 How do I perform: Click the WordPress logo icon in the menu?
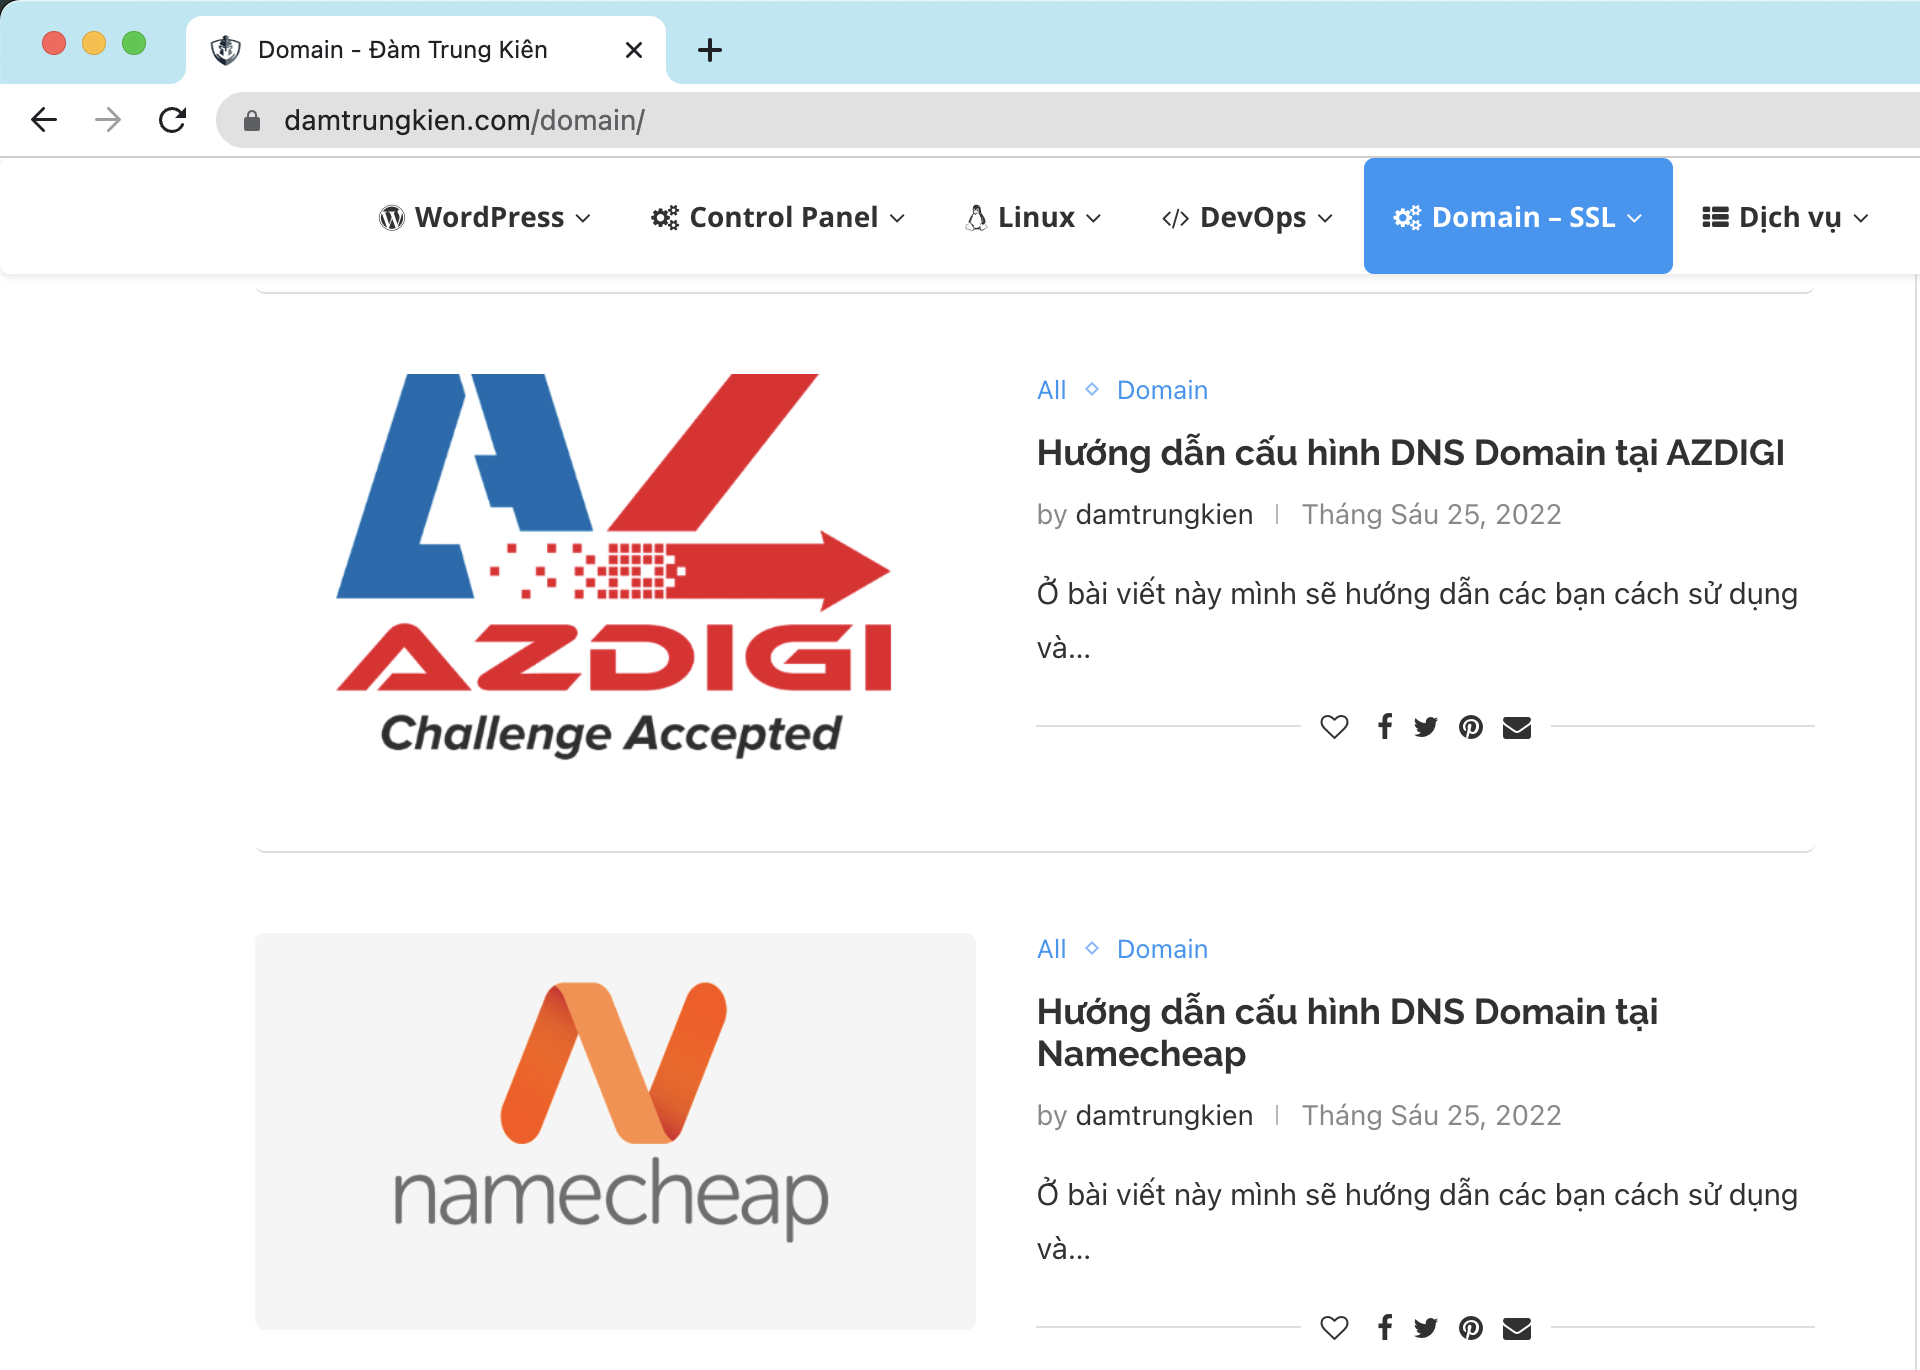(x=392, y=217)
